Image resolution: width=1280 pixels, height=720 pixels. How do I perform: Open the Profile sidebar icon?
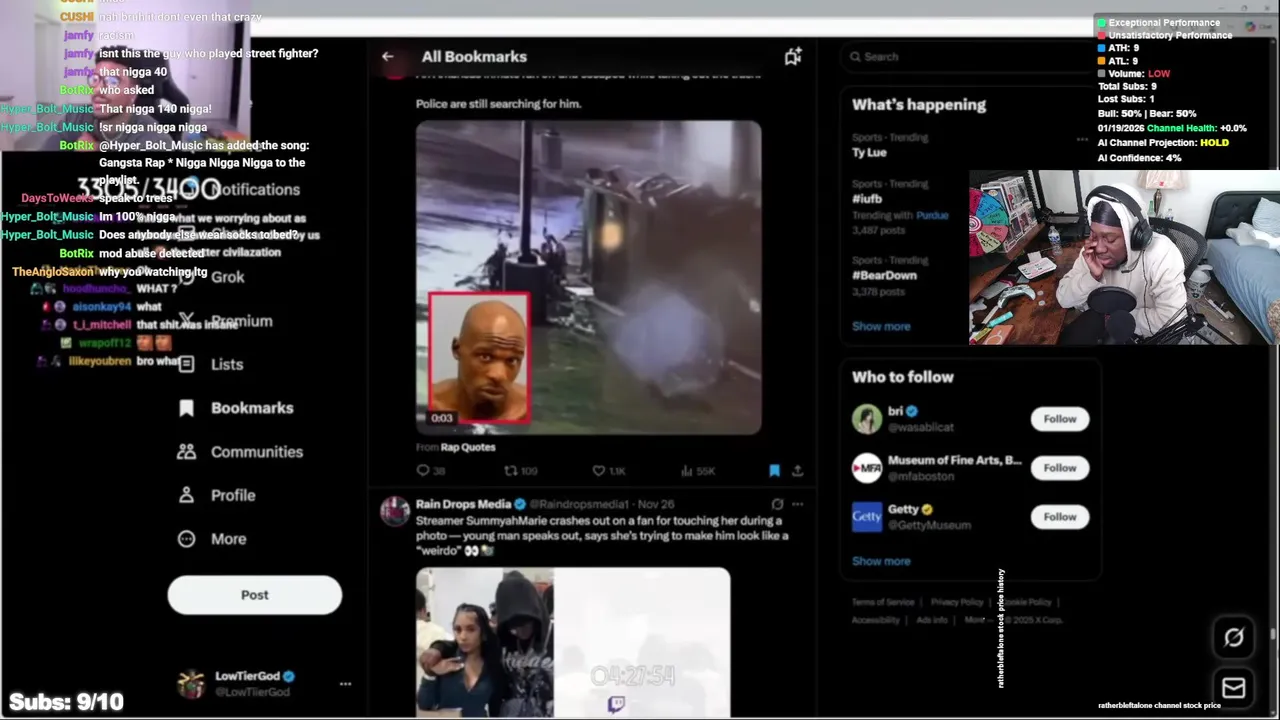click(186, 495)
